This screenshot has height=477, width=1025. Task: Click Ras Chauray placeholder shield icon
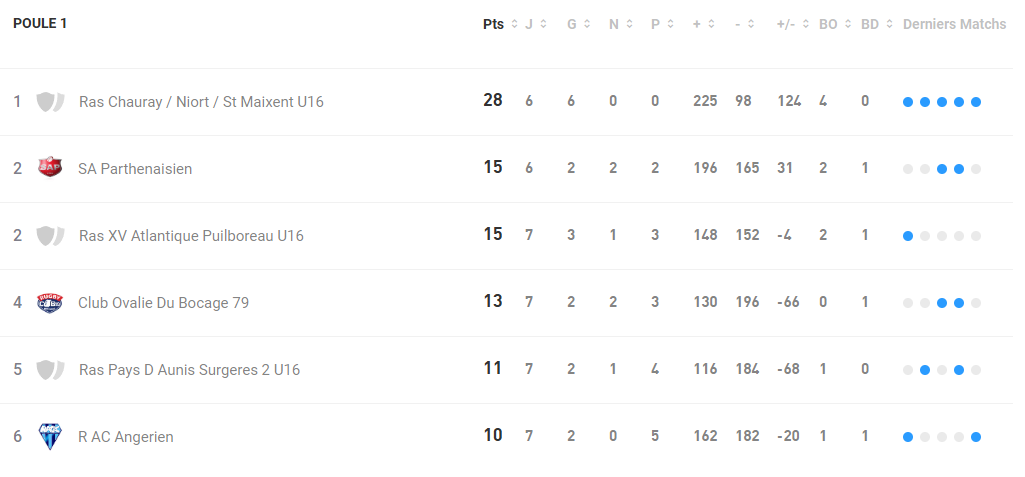coord(50,102)
